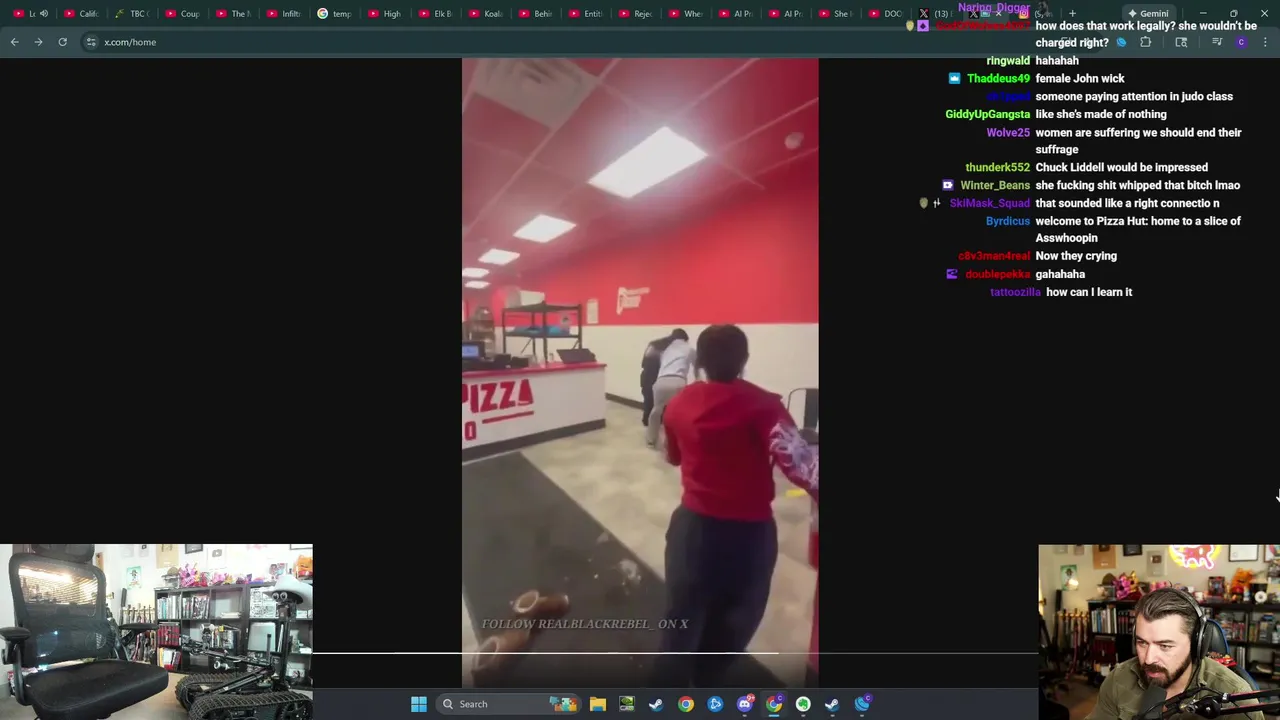Switch to the 'Wher' tab
The height and width of the screenshot is (720, 1280).
coord(686,14)
